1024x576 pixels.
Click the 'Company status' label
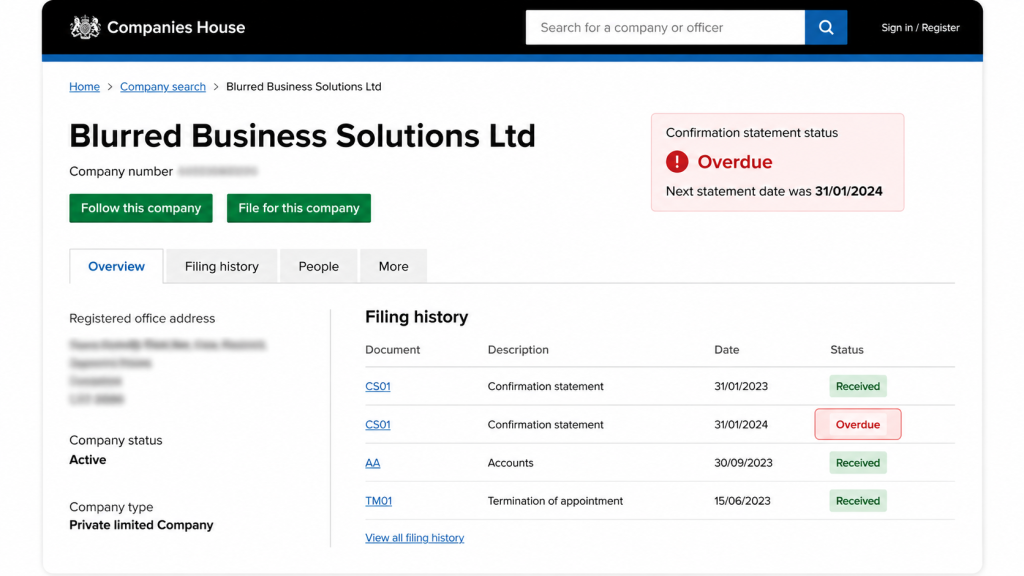[x=116, y=440]
